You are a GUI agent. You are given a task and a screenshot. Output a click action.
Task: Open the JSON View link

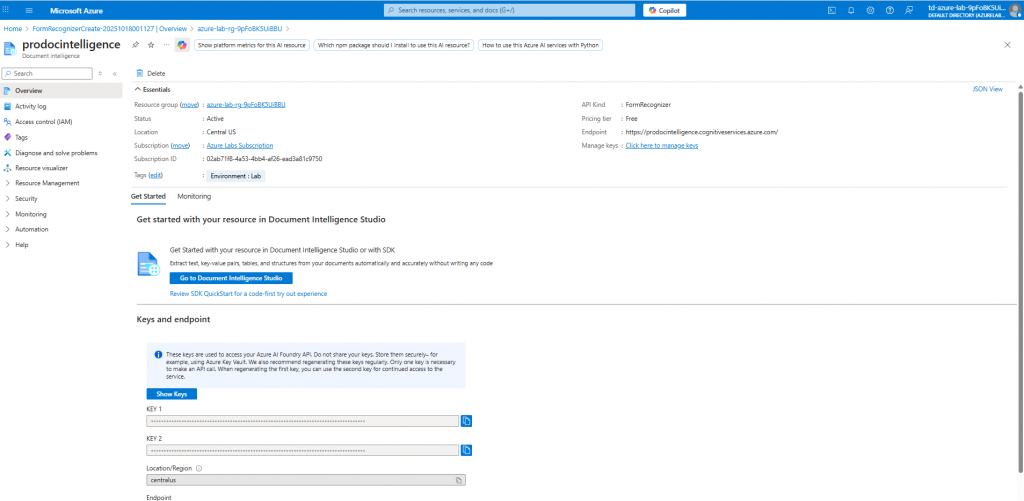(987, 89)
